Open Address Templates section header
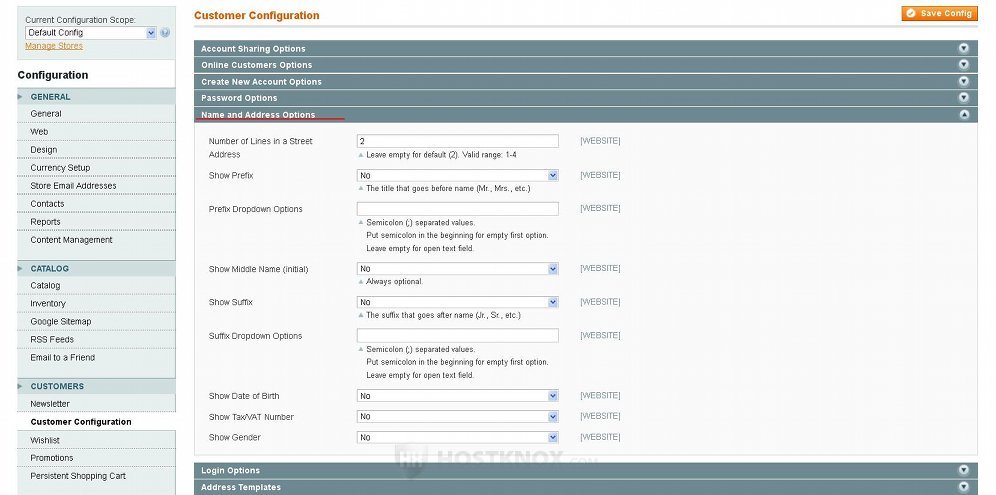Image resolution: width=996 pixels, height=495 pixels. [586, 487]
